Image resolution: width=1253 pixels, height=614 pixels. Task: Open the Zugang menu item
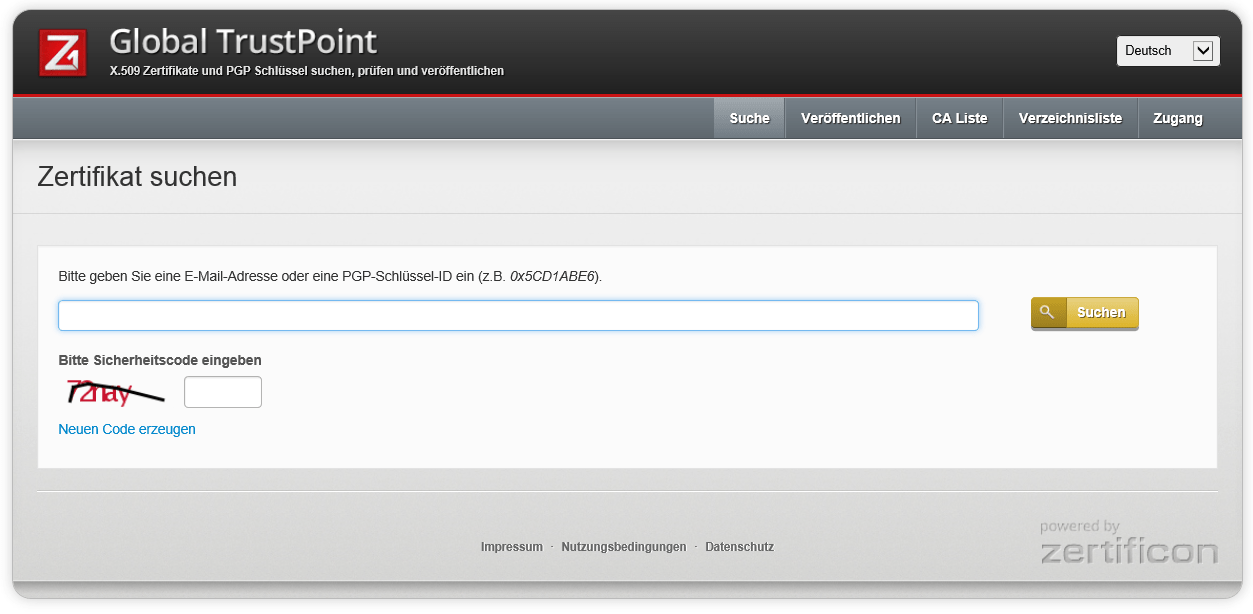pos(1177,118)
